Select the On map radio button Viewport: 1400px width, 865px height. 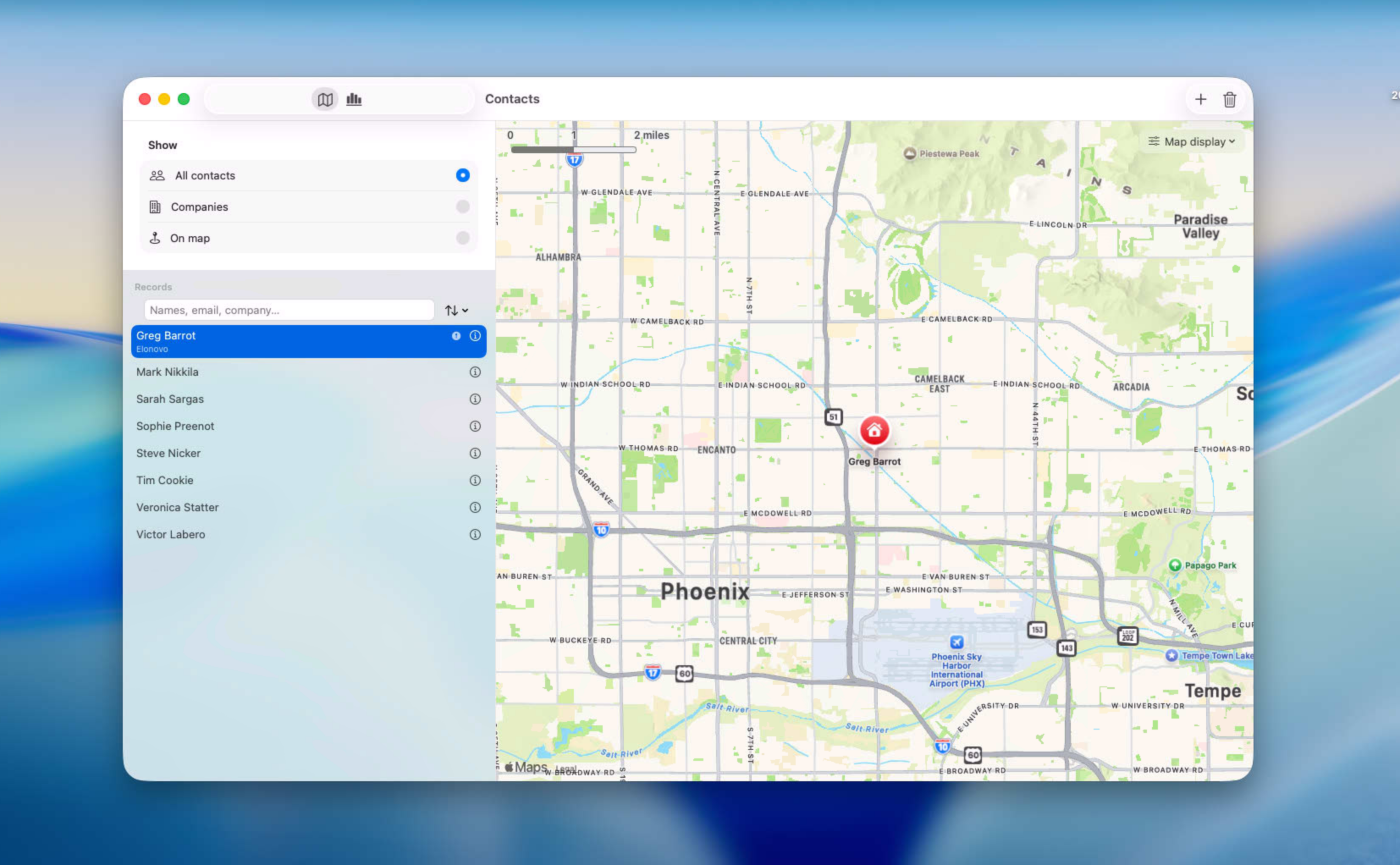462,238
